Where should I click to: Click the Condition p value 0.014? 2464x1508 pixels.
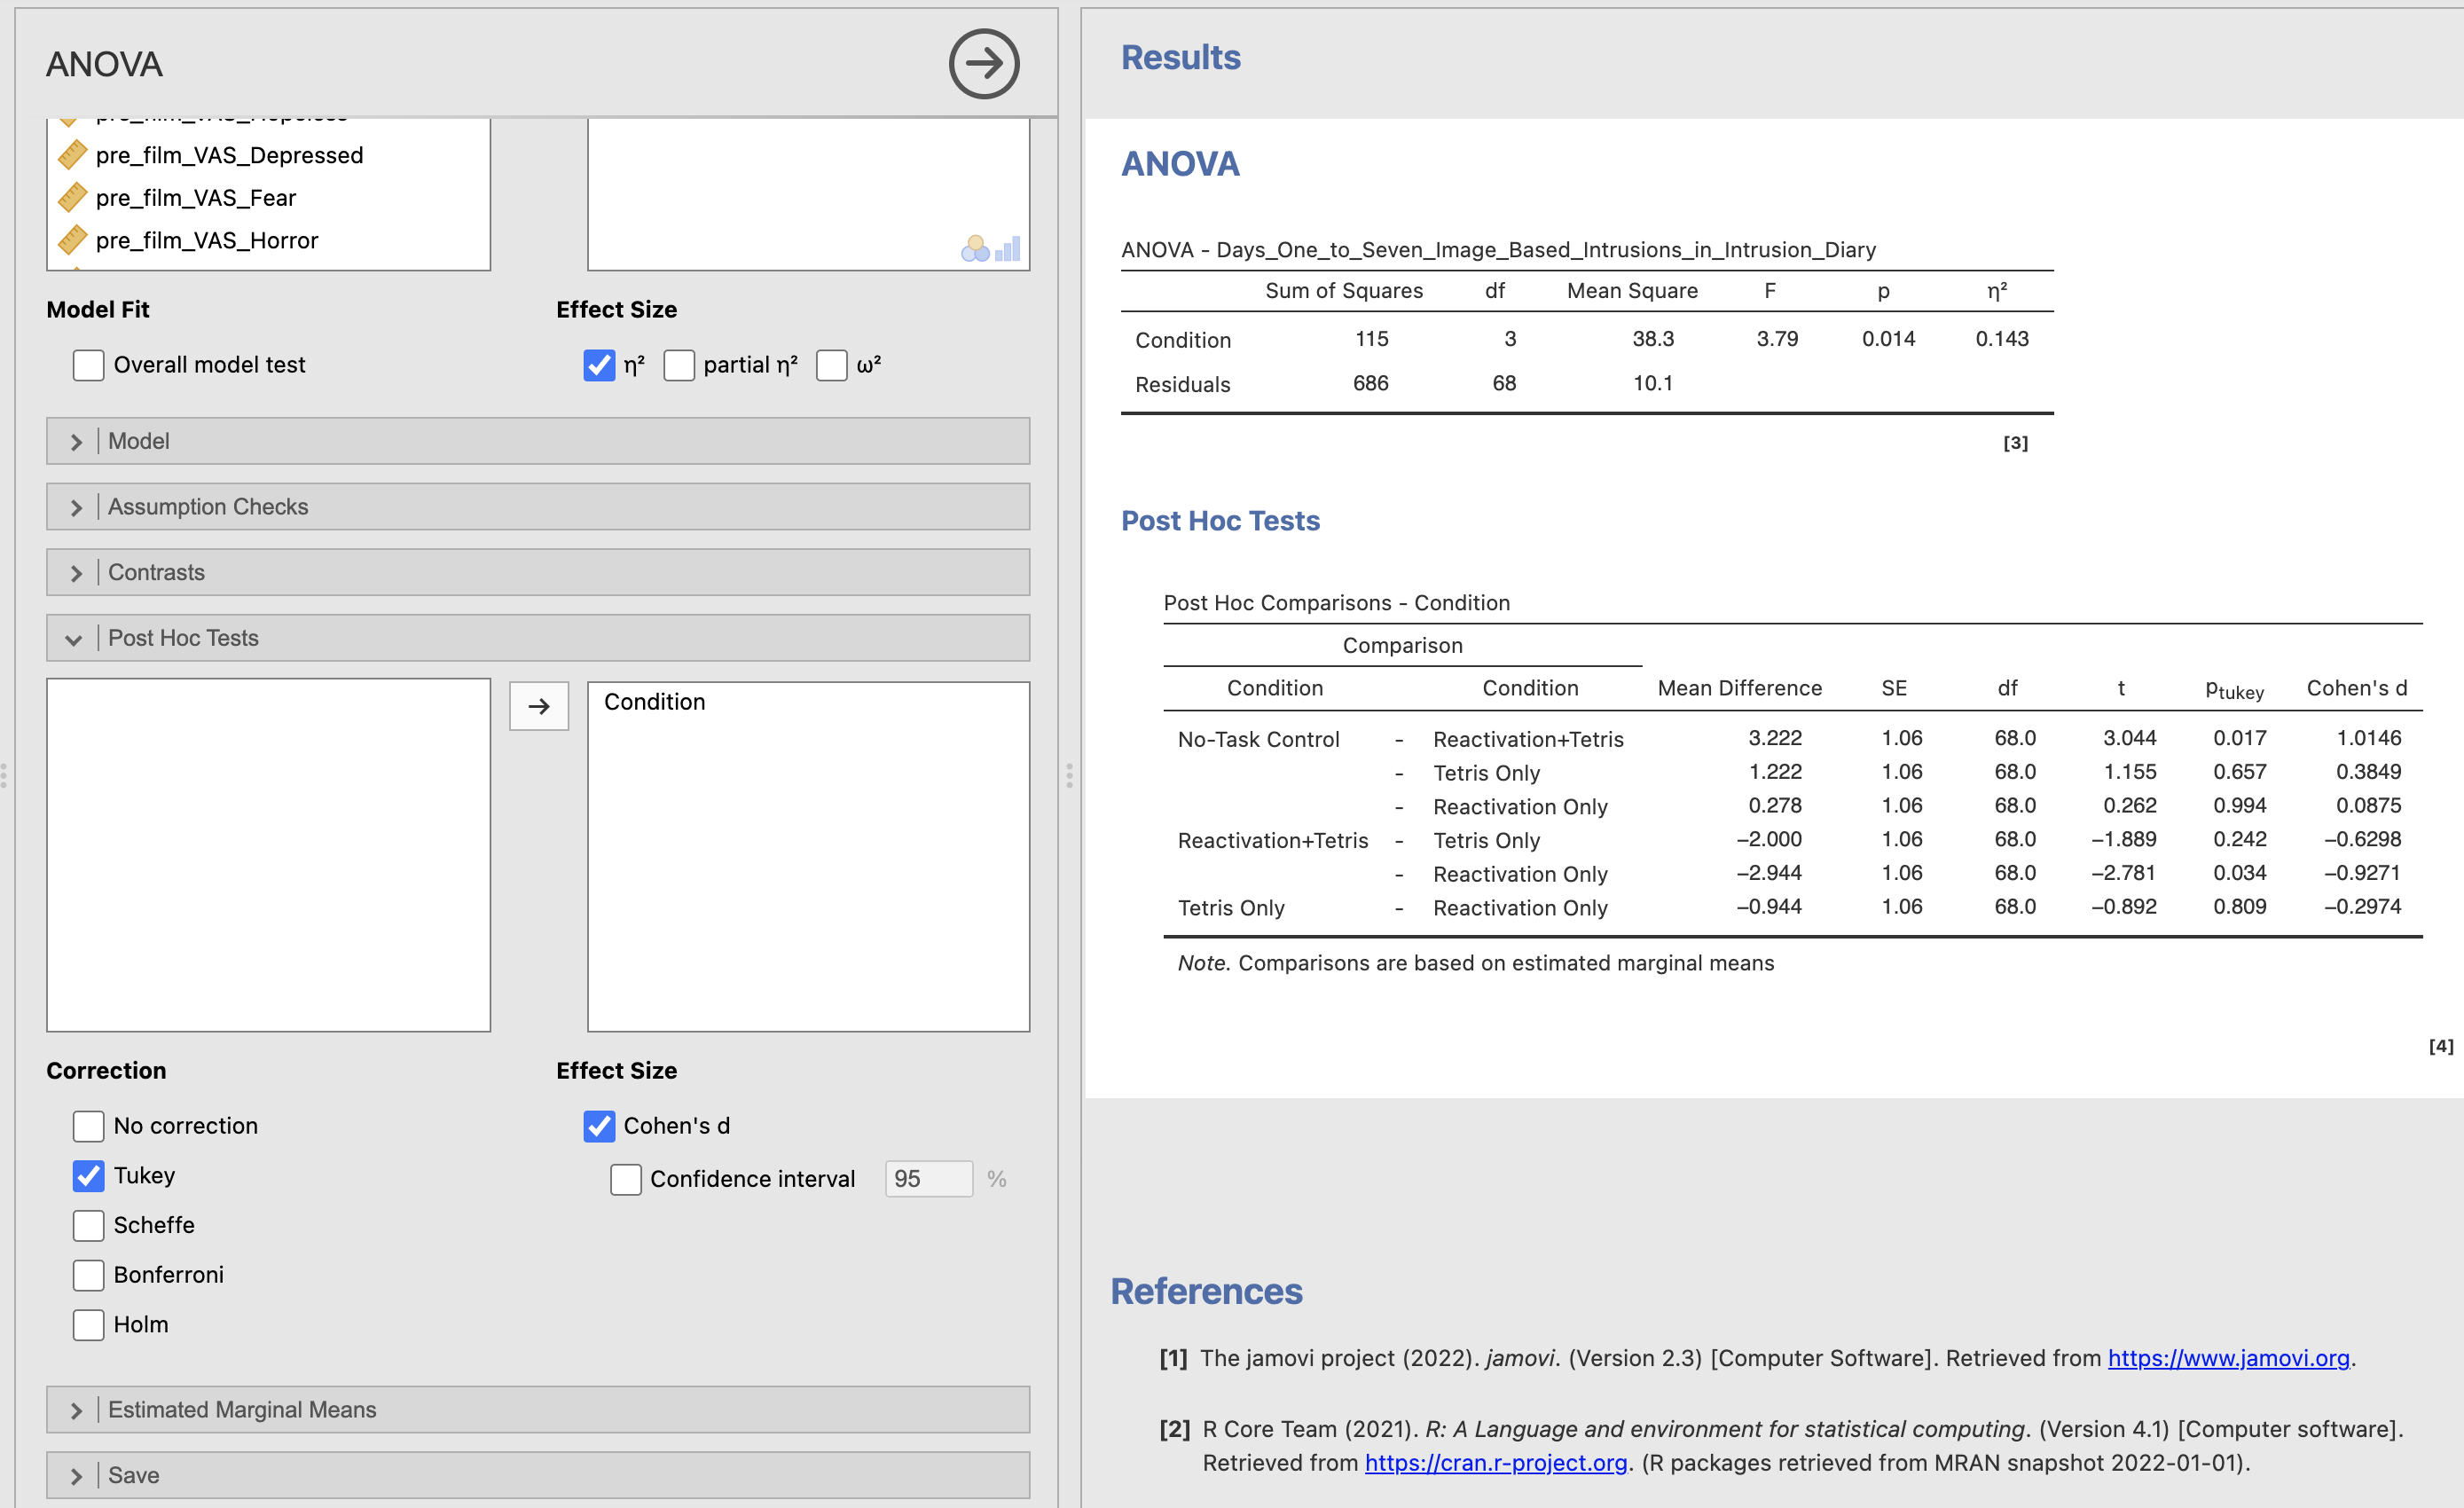pyautogui.click(x=1889, y=339)
